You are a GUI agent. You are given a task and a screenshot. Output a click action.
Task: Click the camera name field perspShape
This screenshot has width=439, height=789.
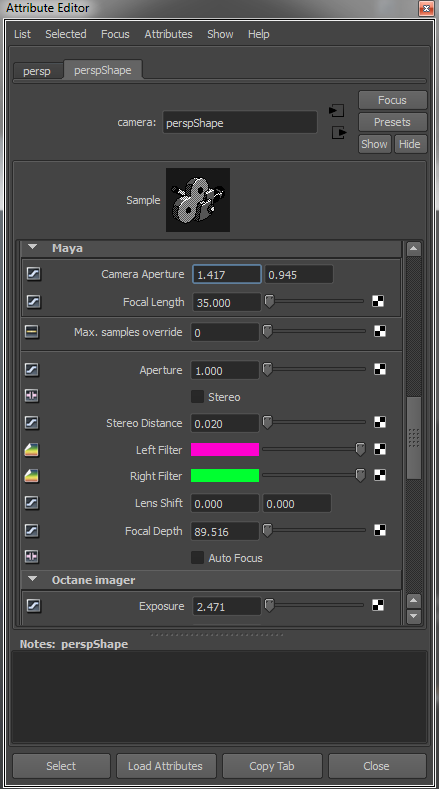pos(240,122)
